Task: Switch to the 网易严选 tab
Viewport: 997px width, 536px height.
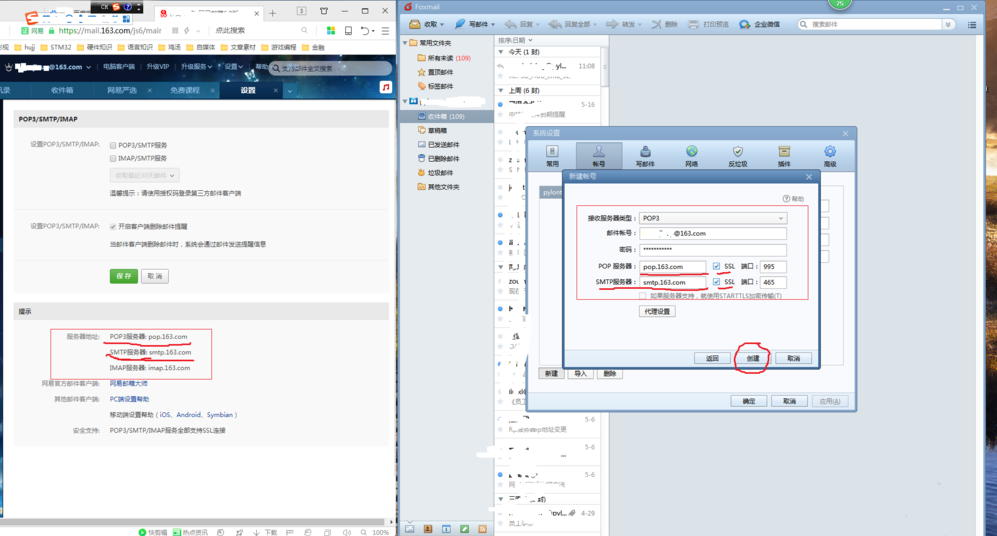Action: 122,90
